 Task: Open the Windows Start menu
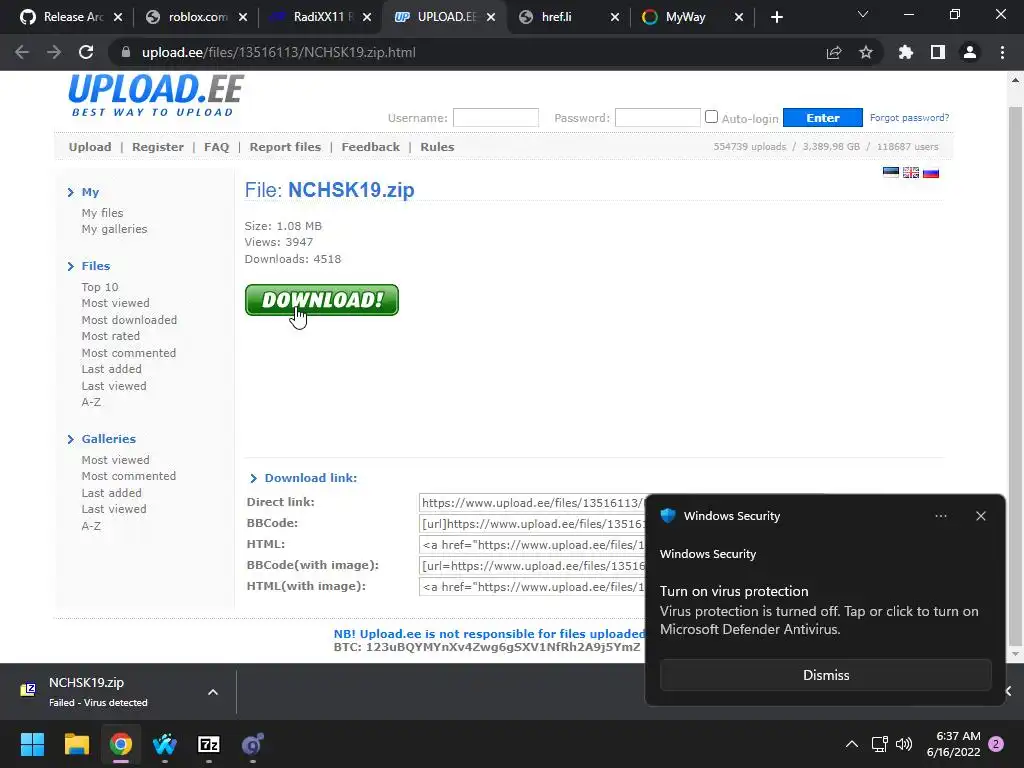[32, 744]
